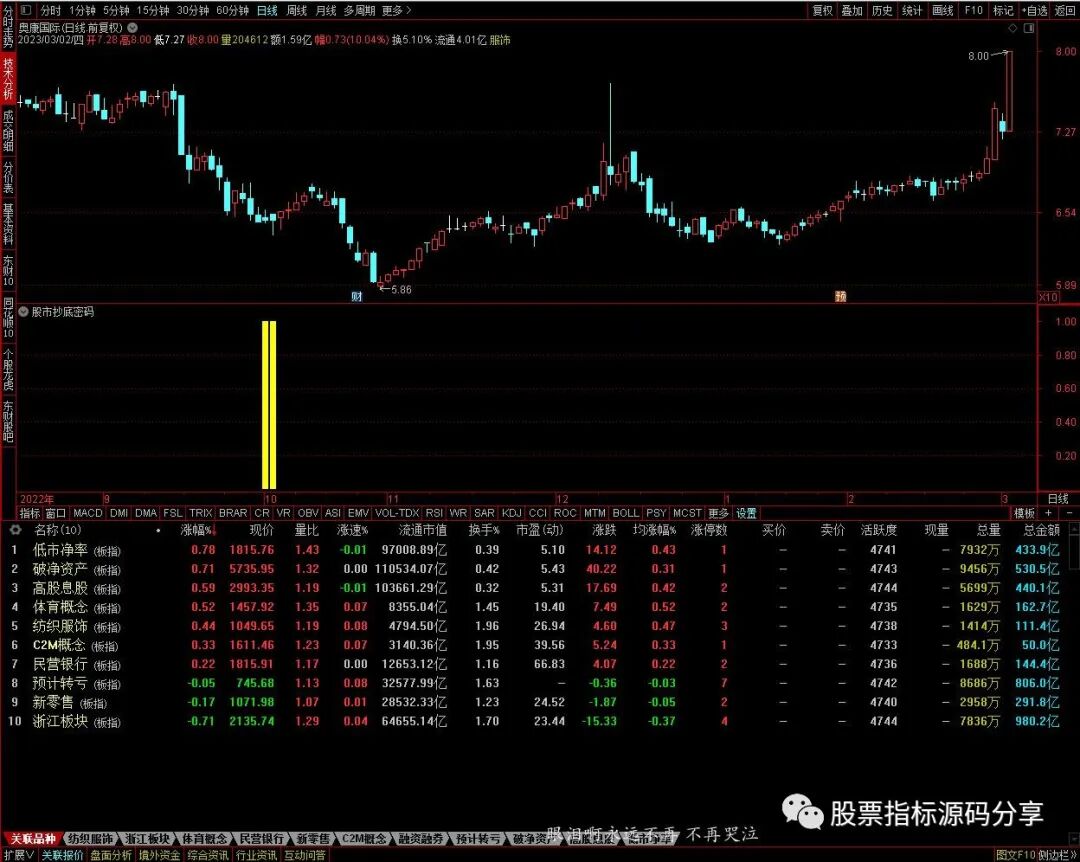The height and width of the screenshot is (862, 1080).
Task: Click the diamond icon at chart top-right
Action: (x=1012, y=28)
